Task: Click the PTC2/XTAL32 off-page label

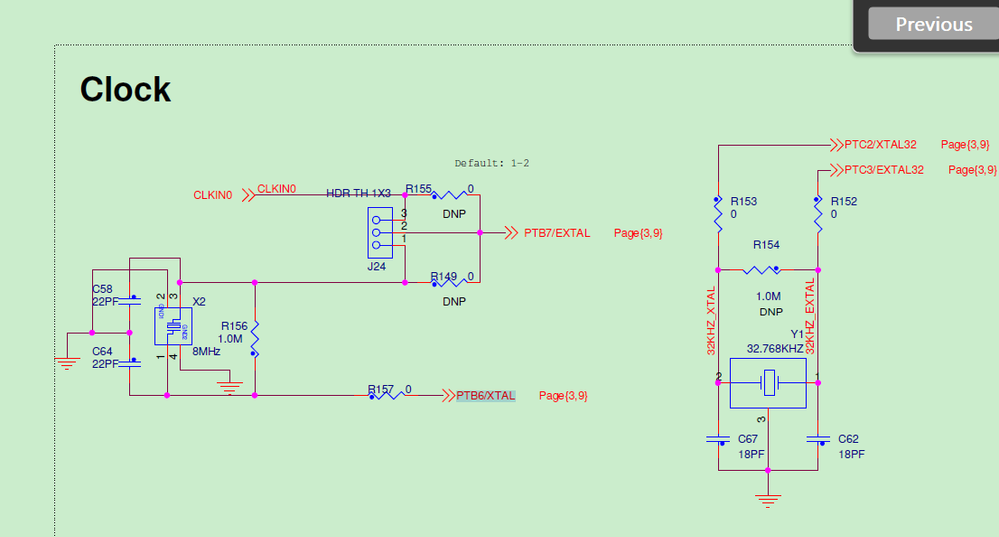Action: pyautogui.click(x=880, y=145)
